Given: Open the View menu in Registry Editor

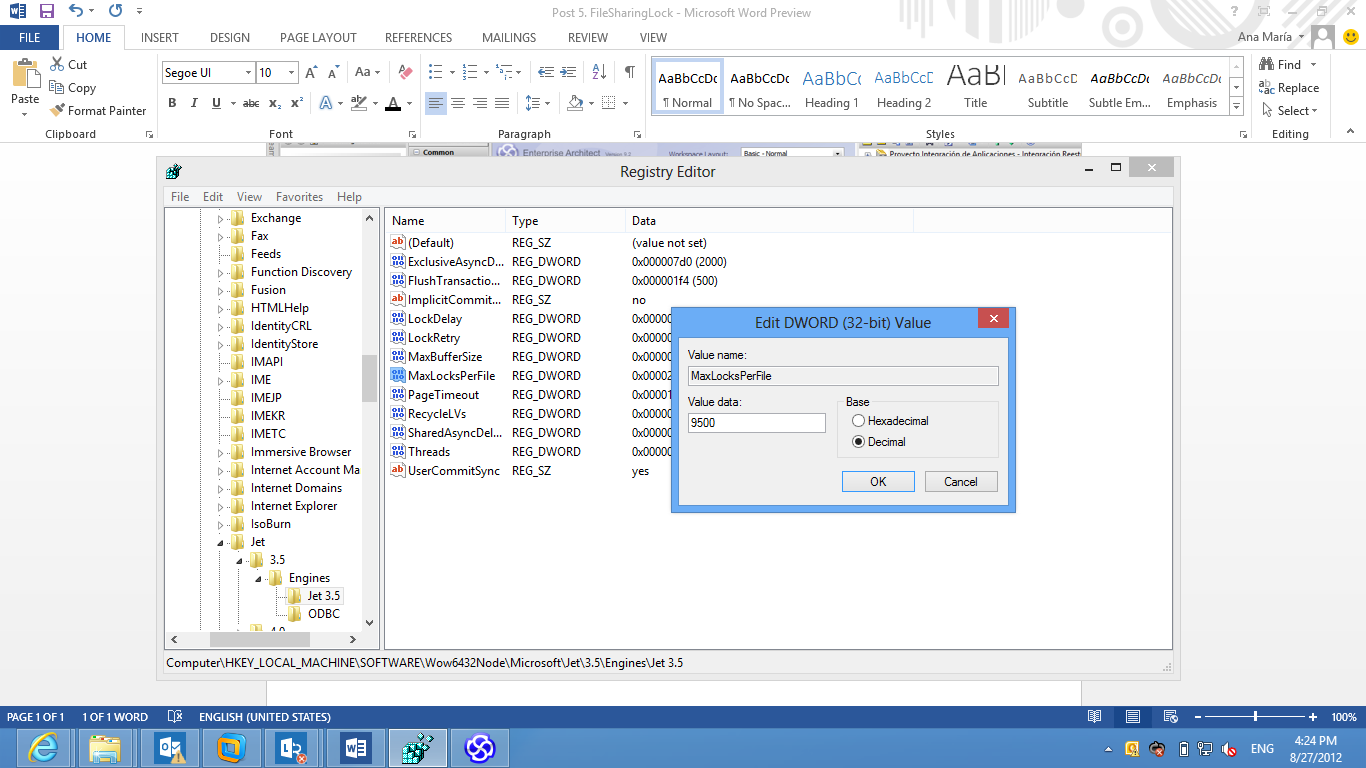Looking at the screenshot, I should click(x=250, y=197).
